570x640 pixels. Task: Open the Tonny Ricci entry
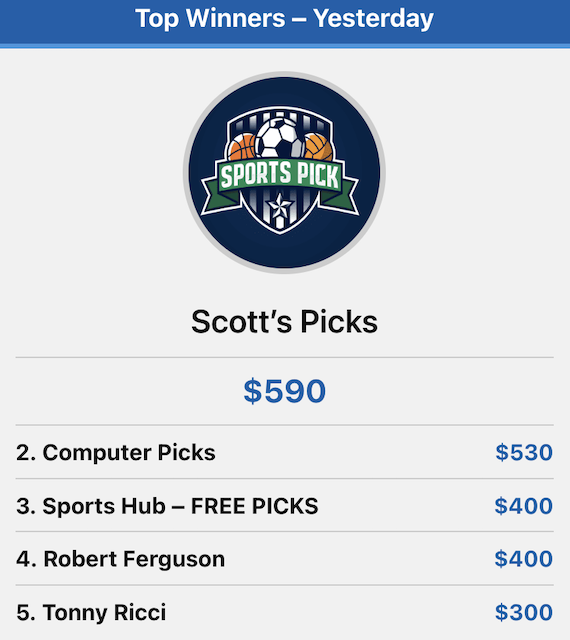[x=285, y=612]
